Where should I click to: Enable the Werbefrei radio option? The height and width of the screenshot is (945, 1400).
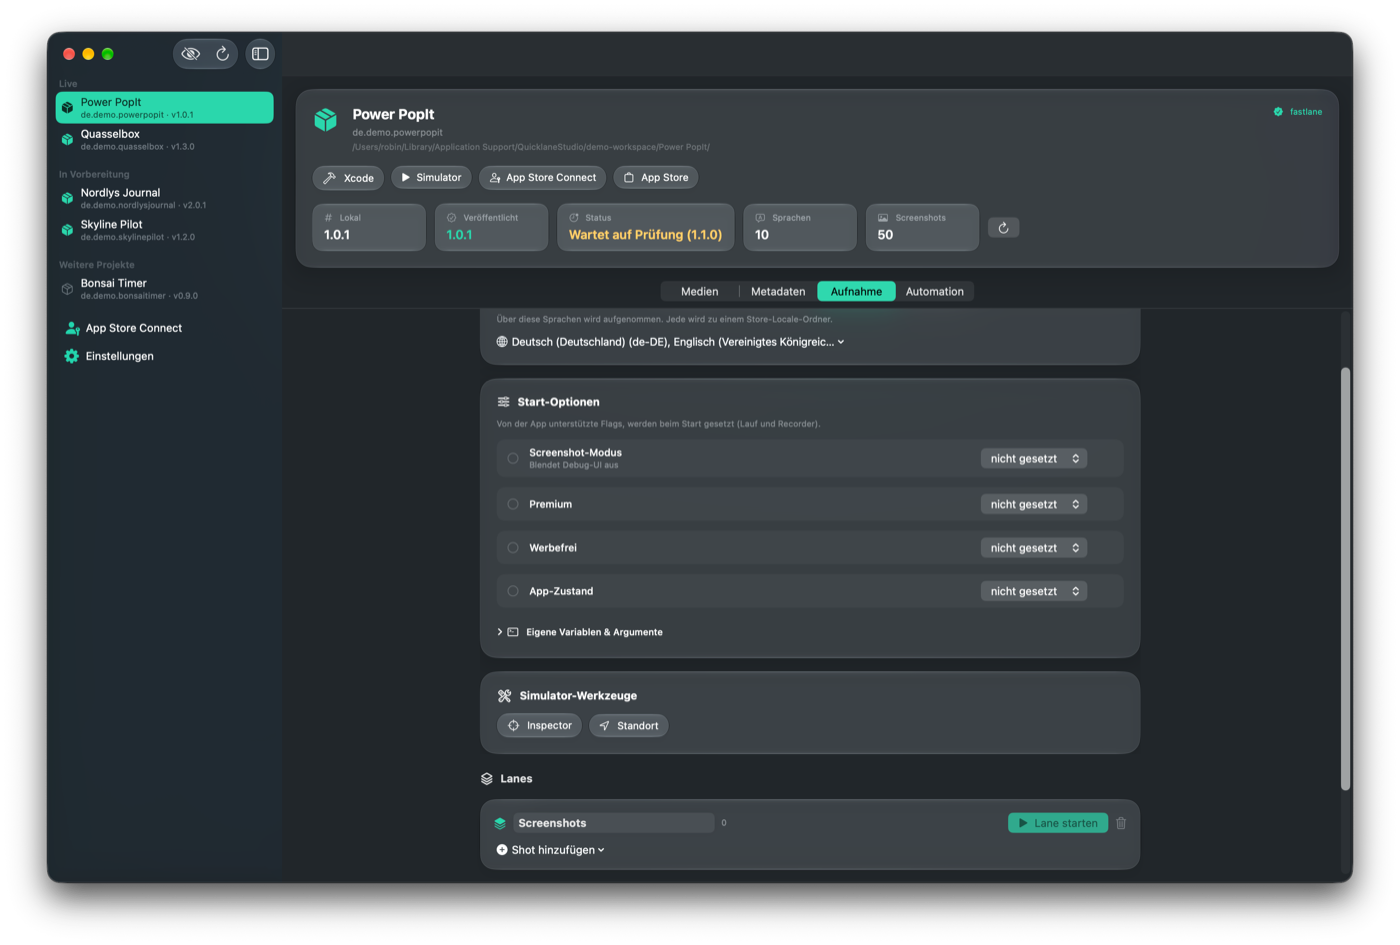click(513, 548)
